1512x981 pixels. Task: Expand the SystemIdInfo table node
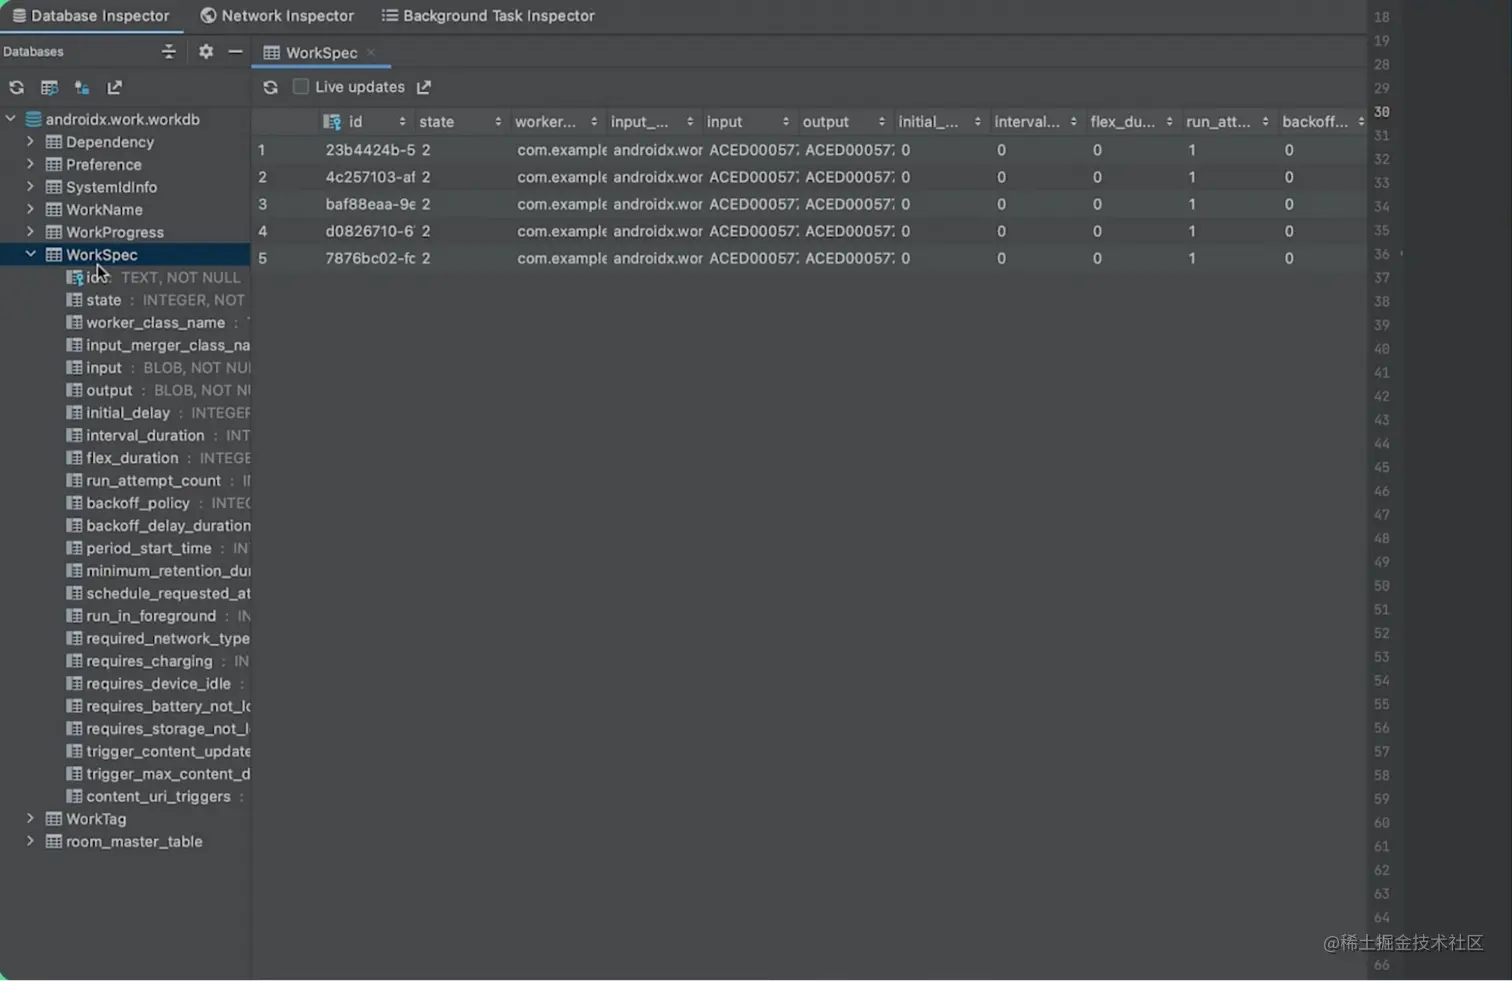click(30, 187)
